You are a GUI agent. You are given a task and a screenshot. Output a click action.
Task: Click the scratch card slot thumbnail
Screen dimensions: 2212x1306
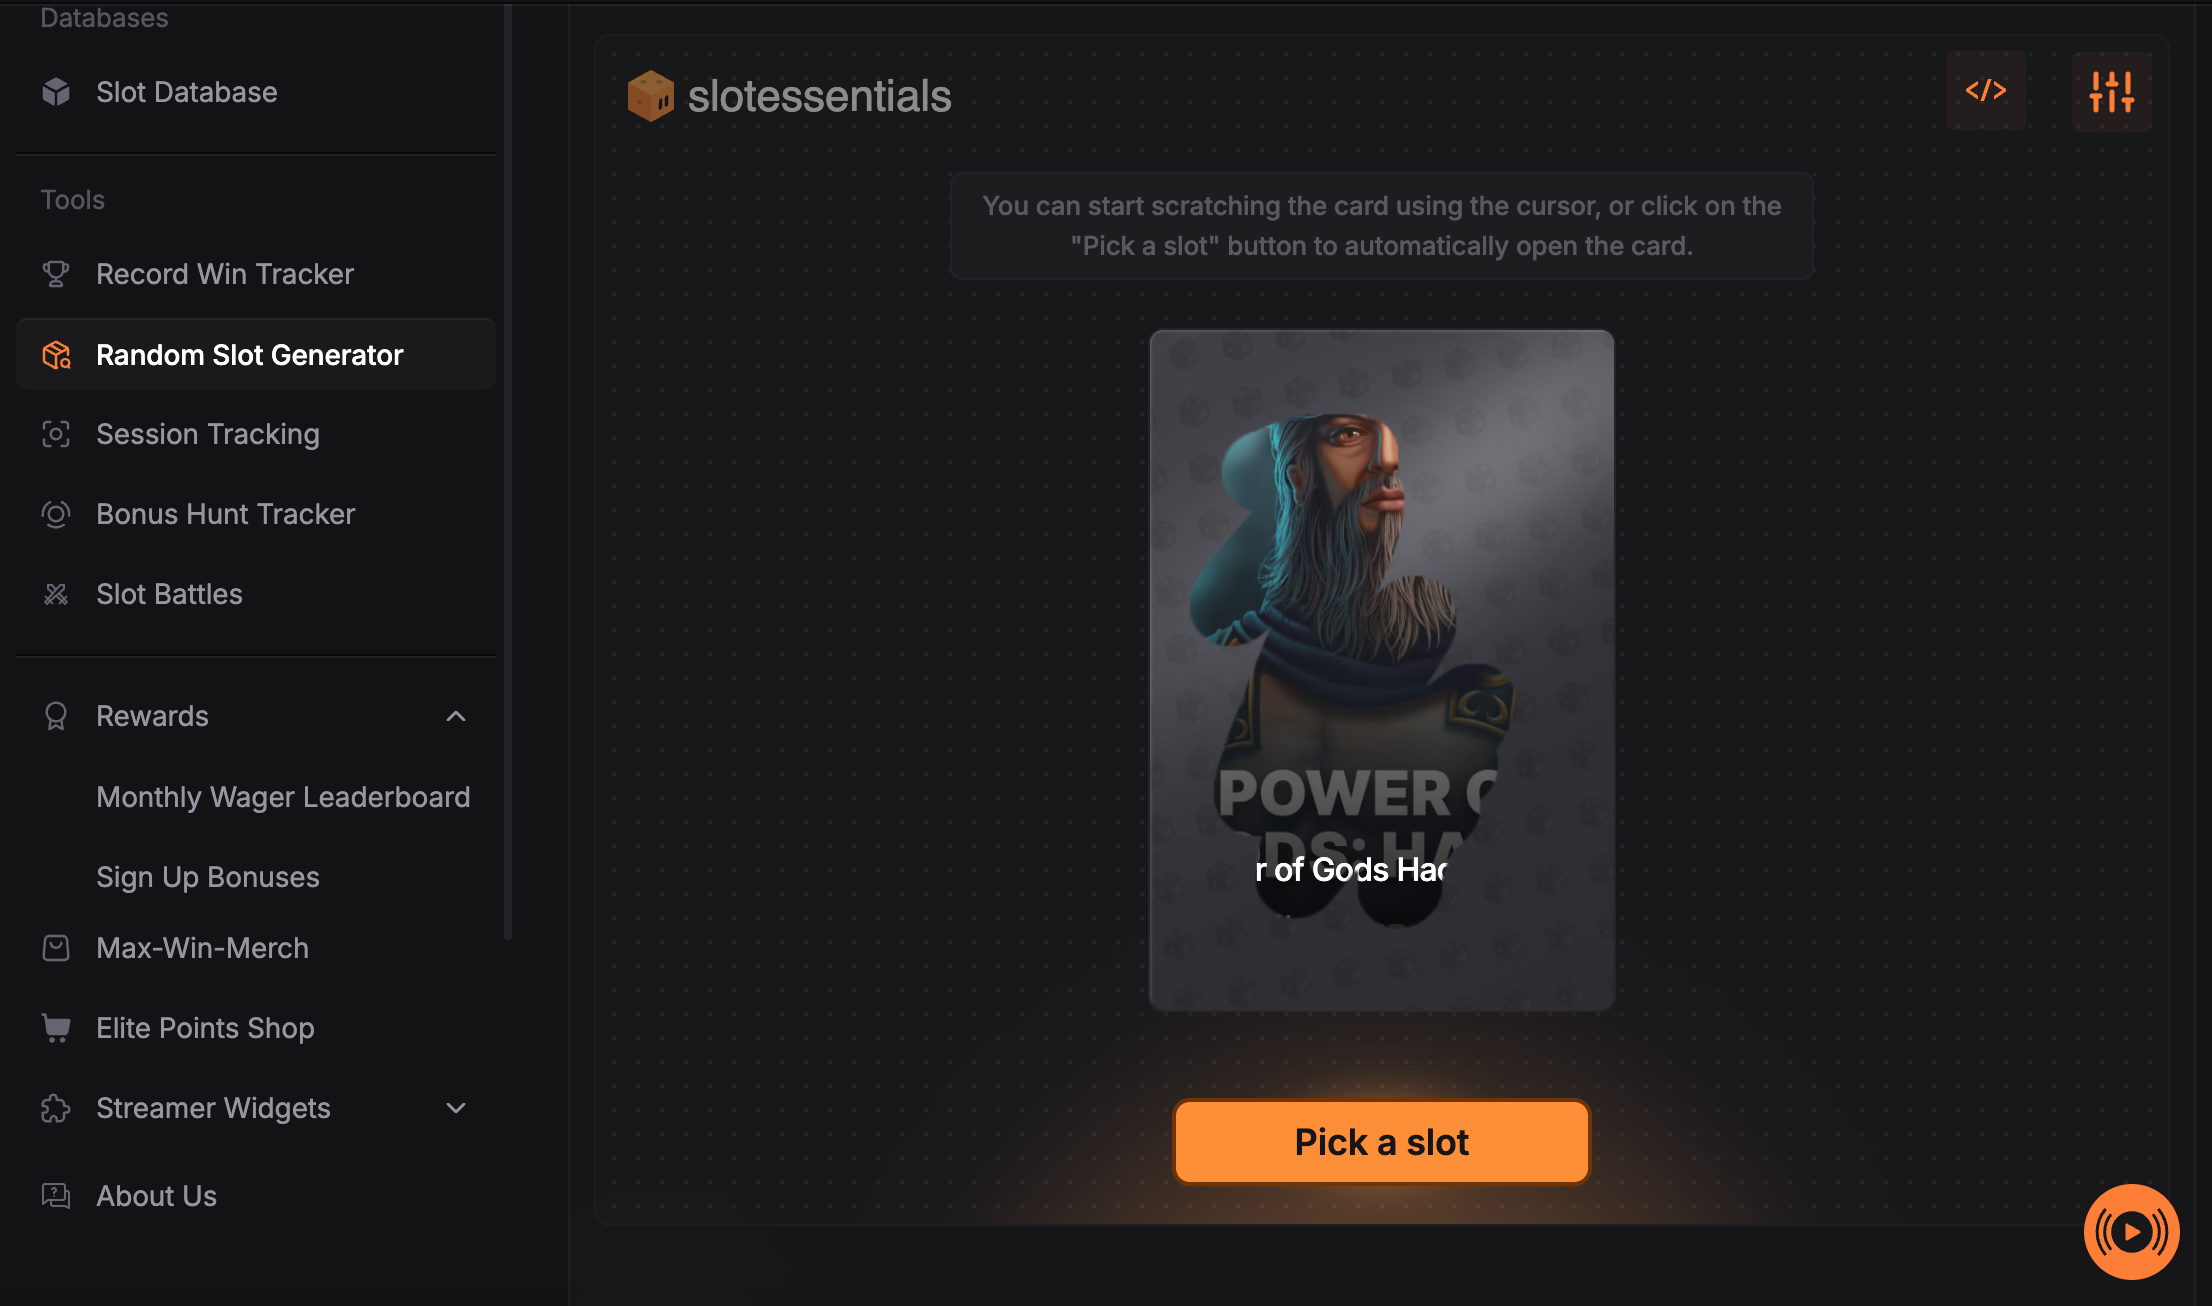1381,670
